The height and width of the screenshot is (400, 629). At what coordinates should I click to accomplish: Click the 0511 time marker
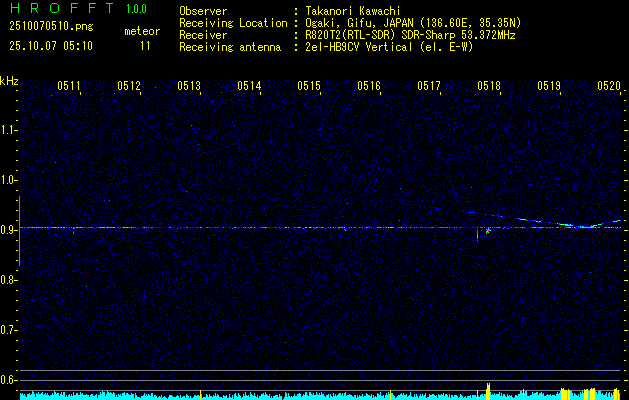click(x=69, y=86)
